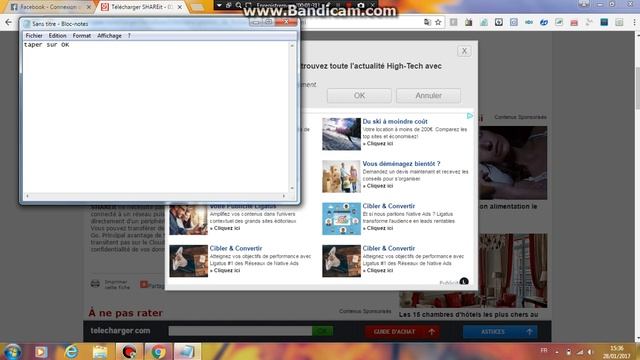Click the sleeping woman sponsored image
Screen dimensions: 640x360
513,162
